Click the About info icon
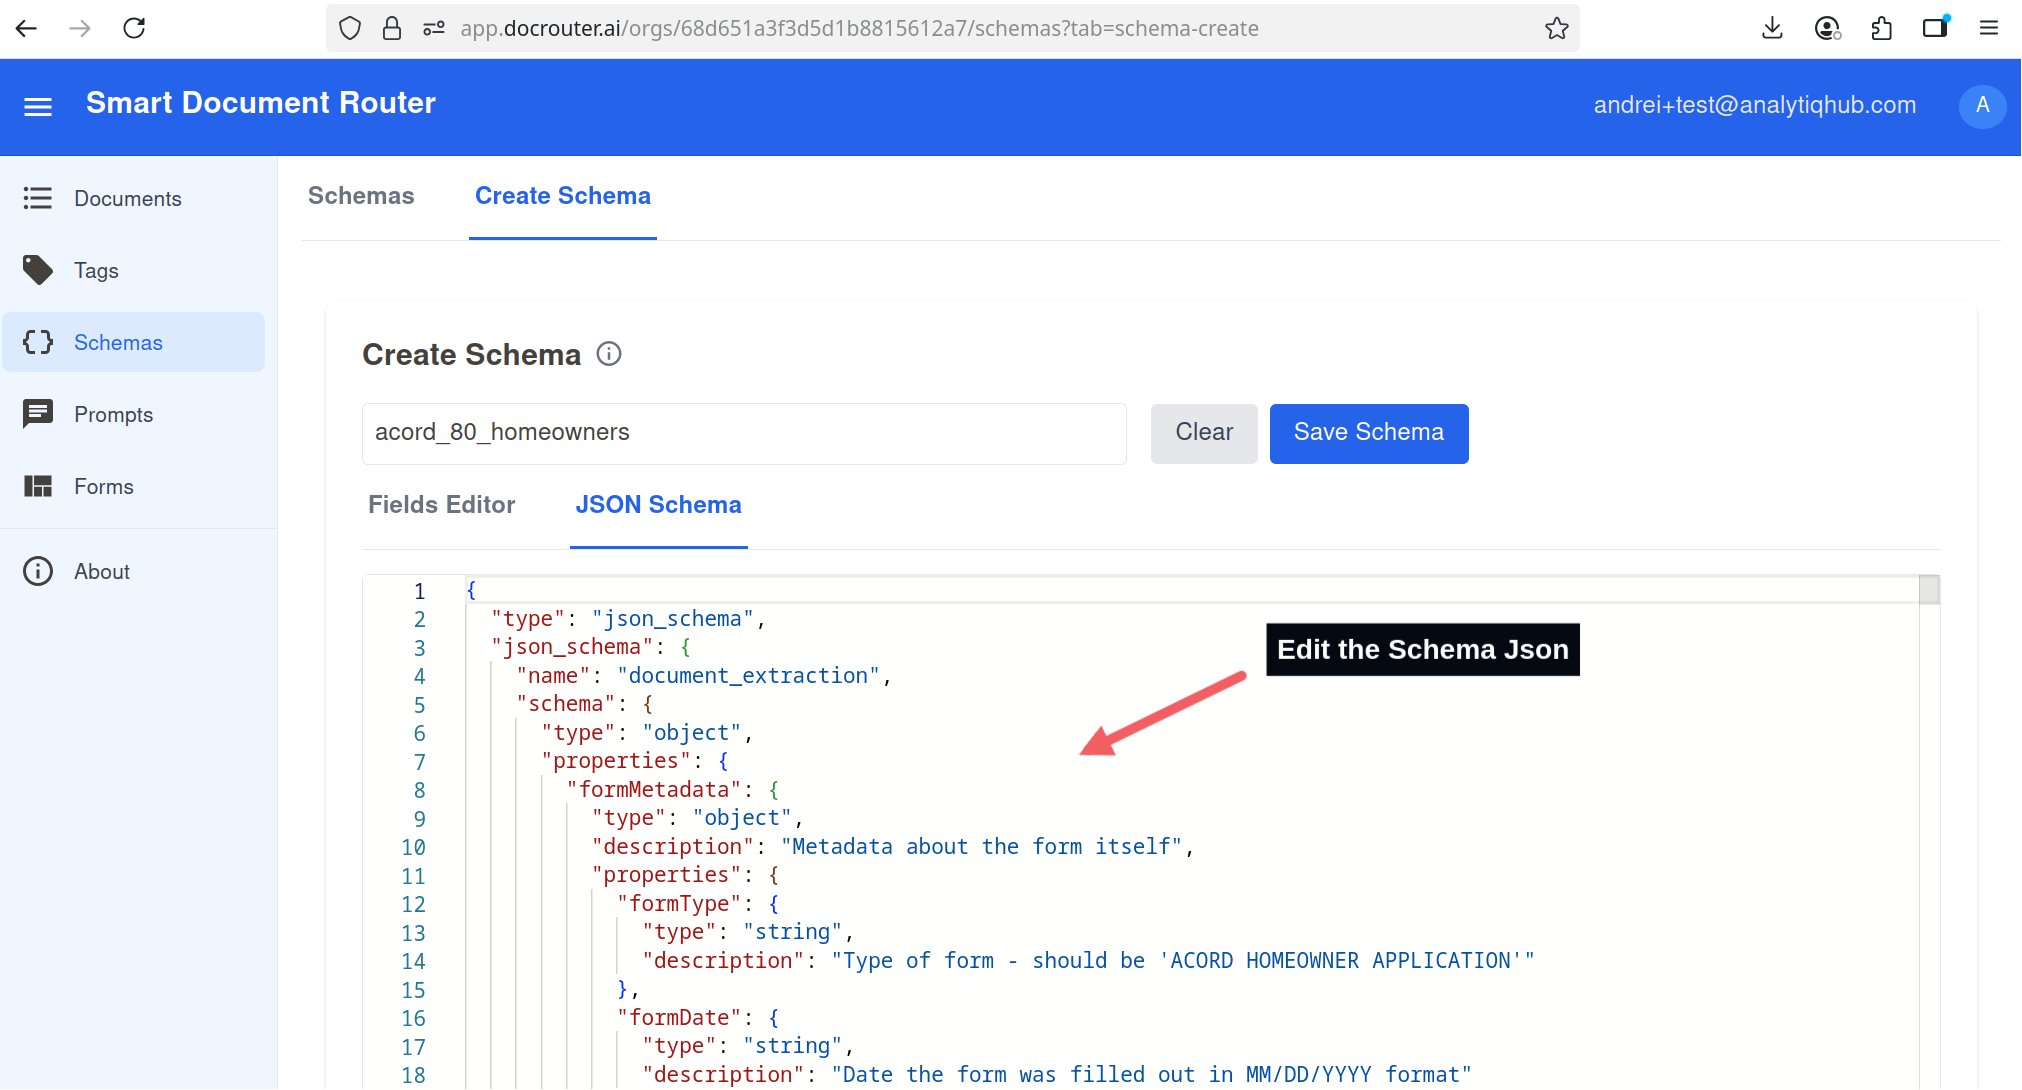This screenshot has height=1090, width=2022. pyautogui.click(x=38, y=571)
